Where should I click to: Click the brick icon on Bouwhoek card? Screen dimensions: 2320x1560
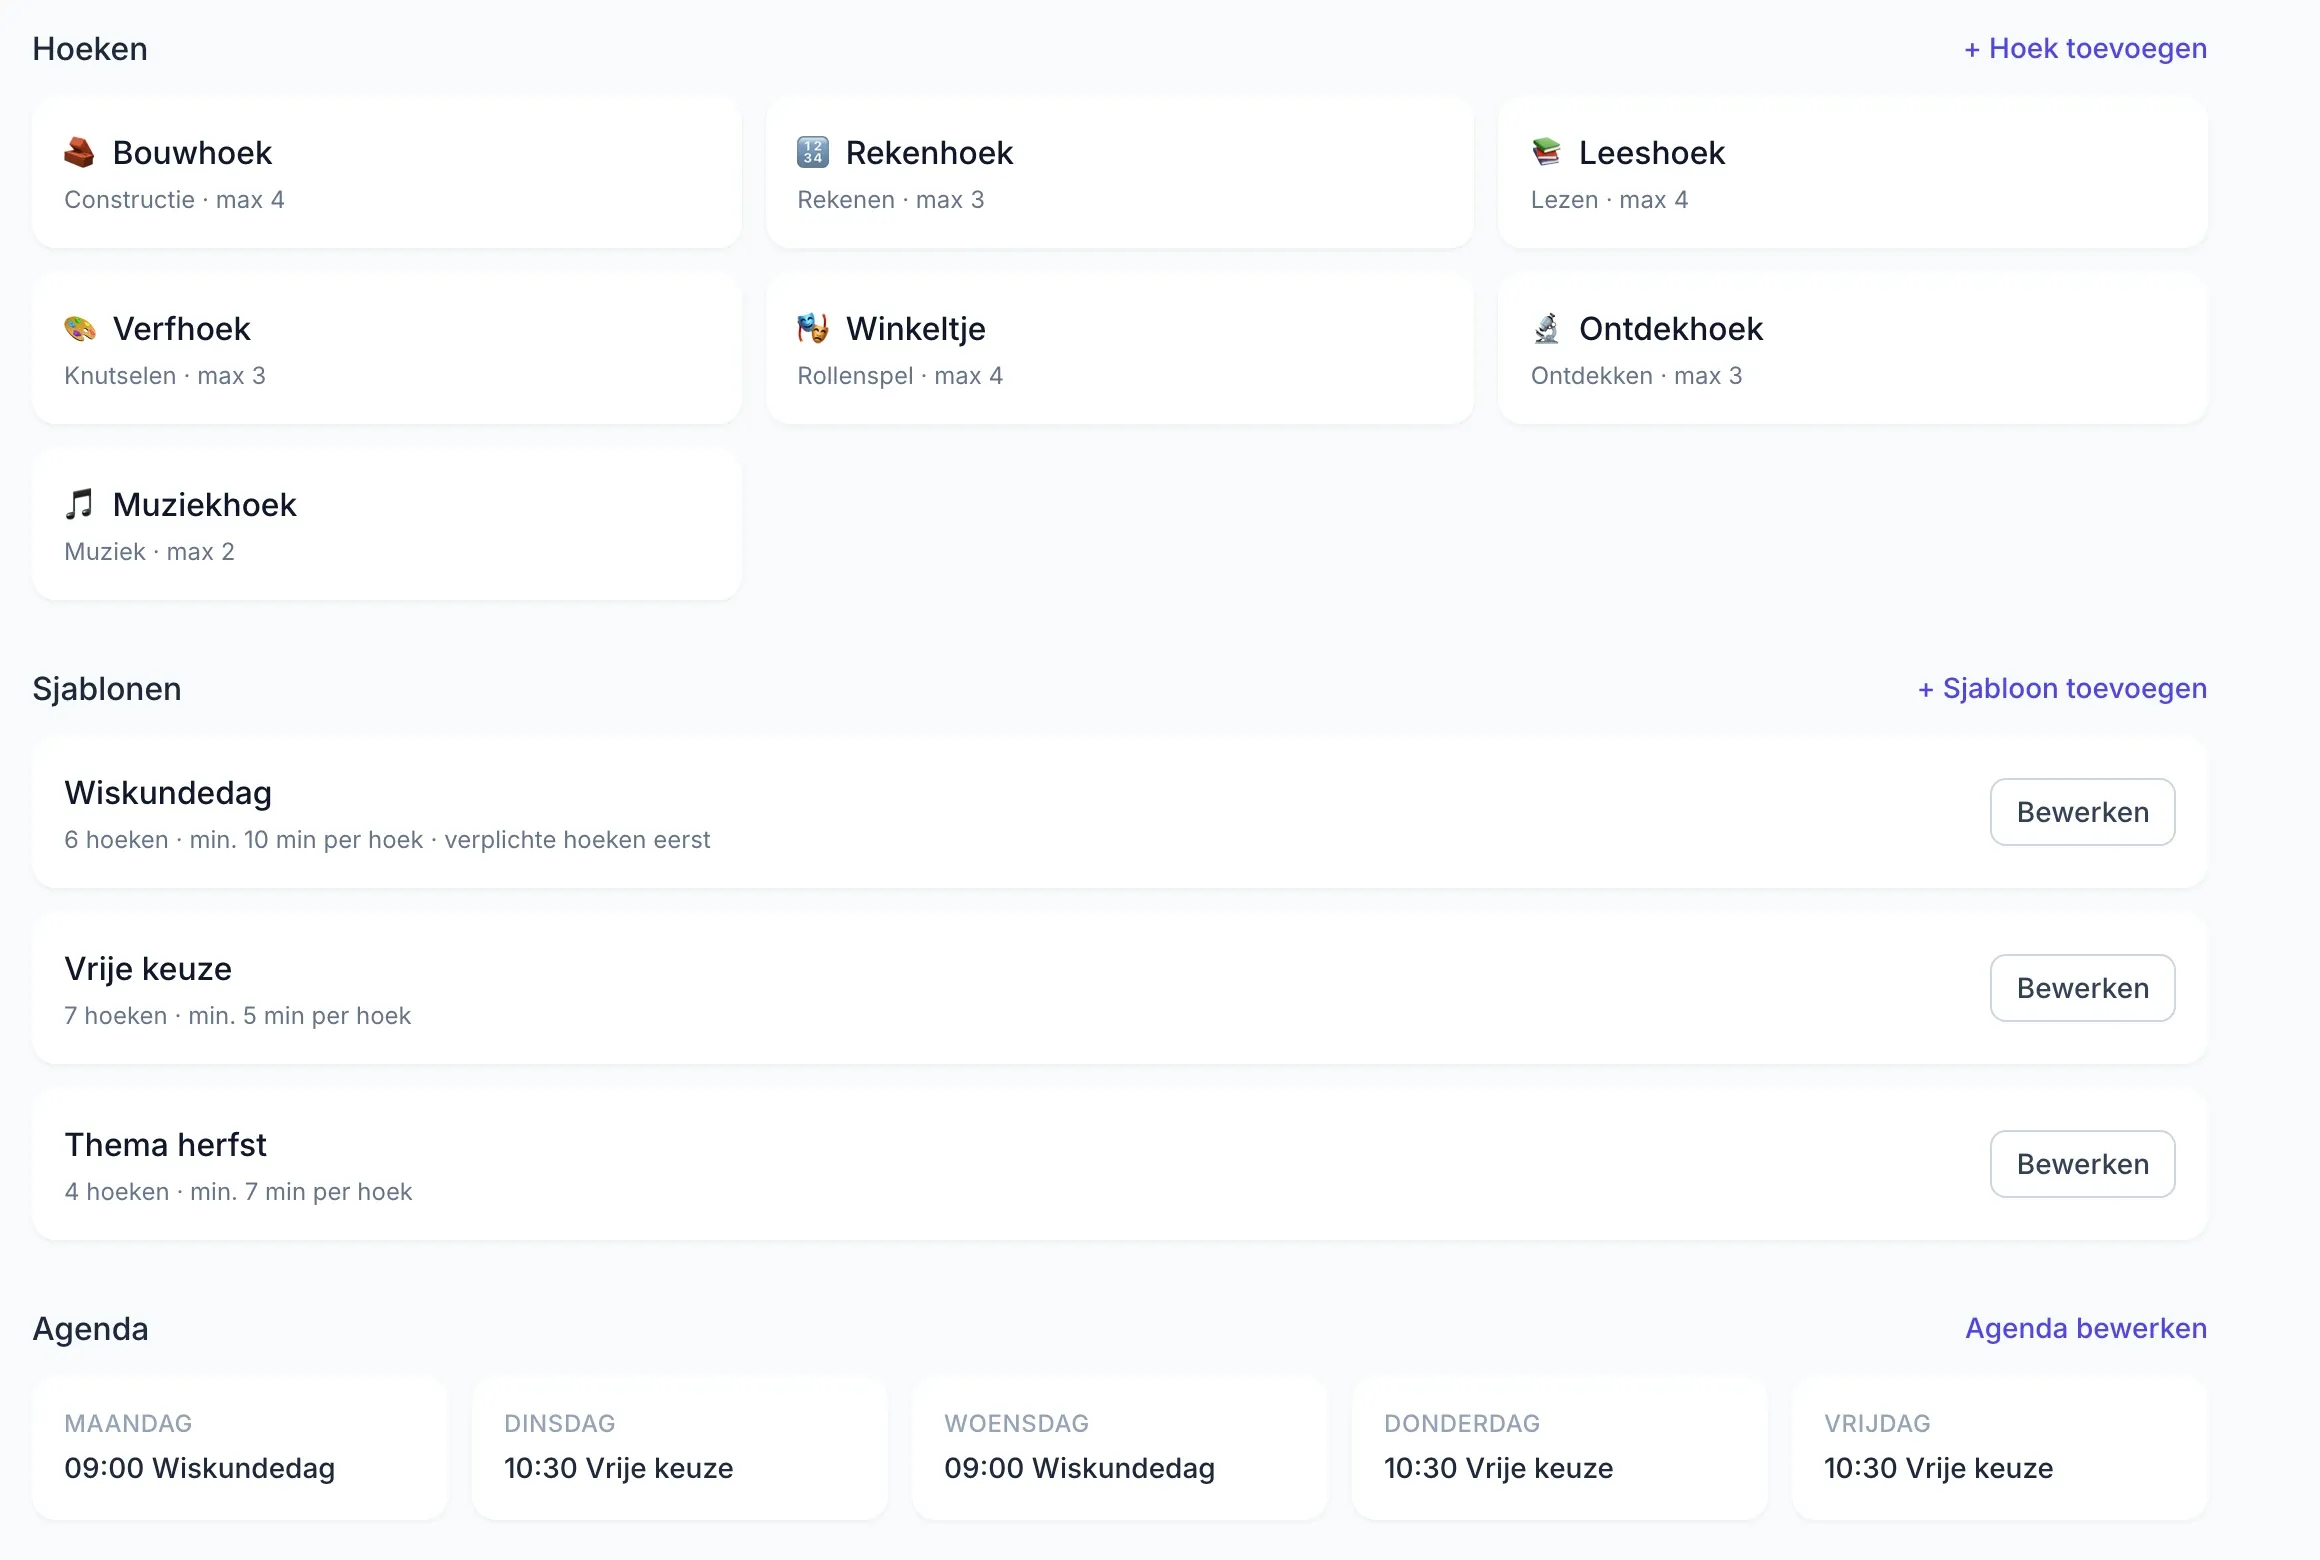pyautogui.click(x=79, y=153)
